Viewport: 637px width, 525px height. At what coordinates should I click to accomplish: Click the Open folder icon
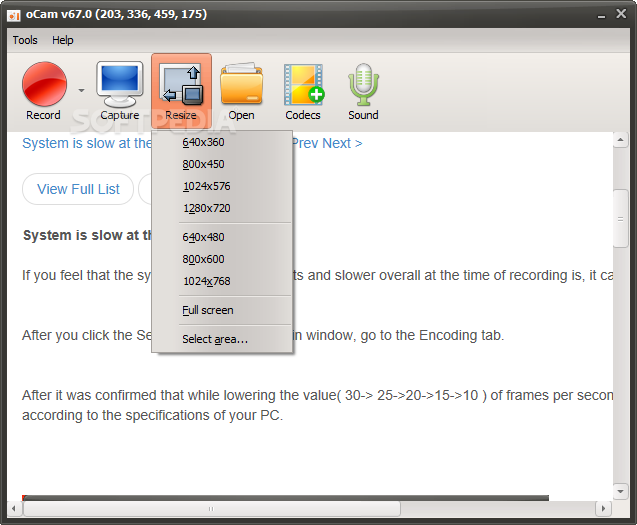tap(241, 85)
